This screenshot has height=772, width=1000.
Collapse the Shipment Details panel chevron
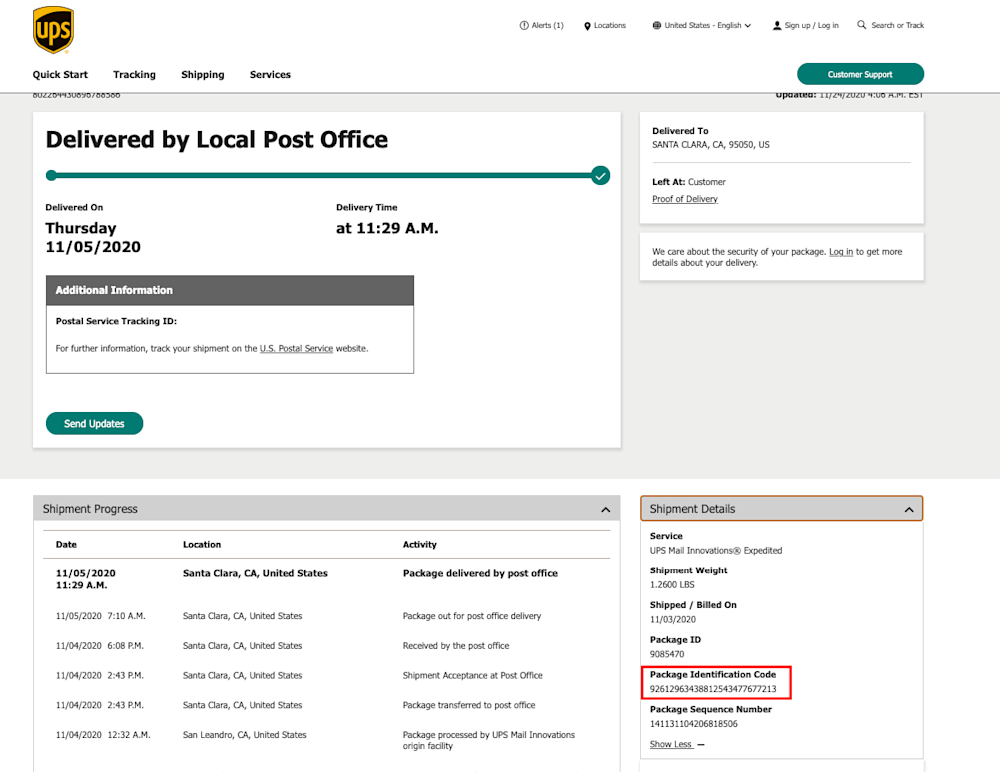(909, 510)
